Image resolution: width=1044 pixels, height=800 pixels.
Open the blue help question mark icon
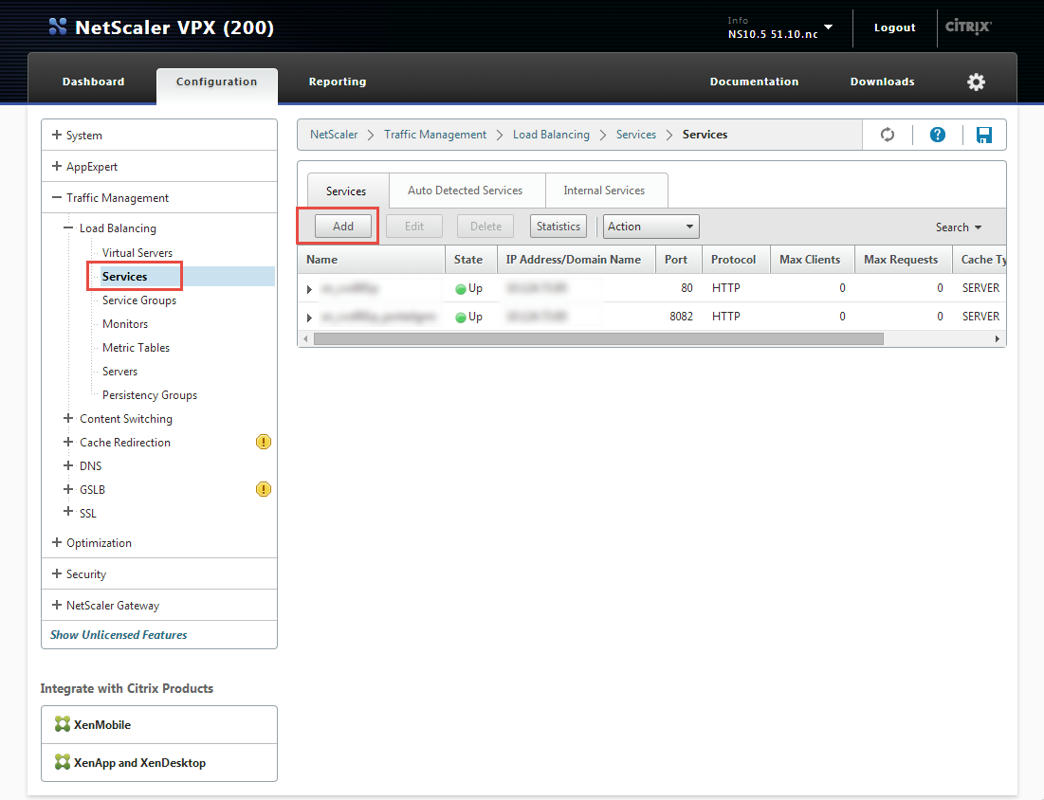click(937, 135)
